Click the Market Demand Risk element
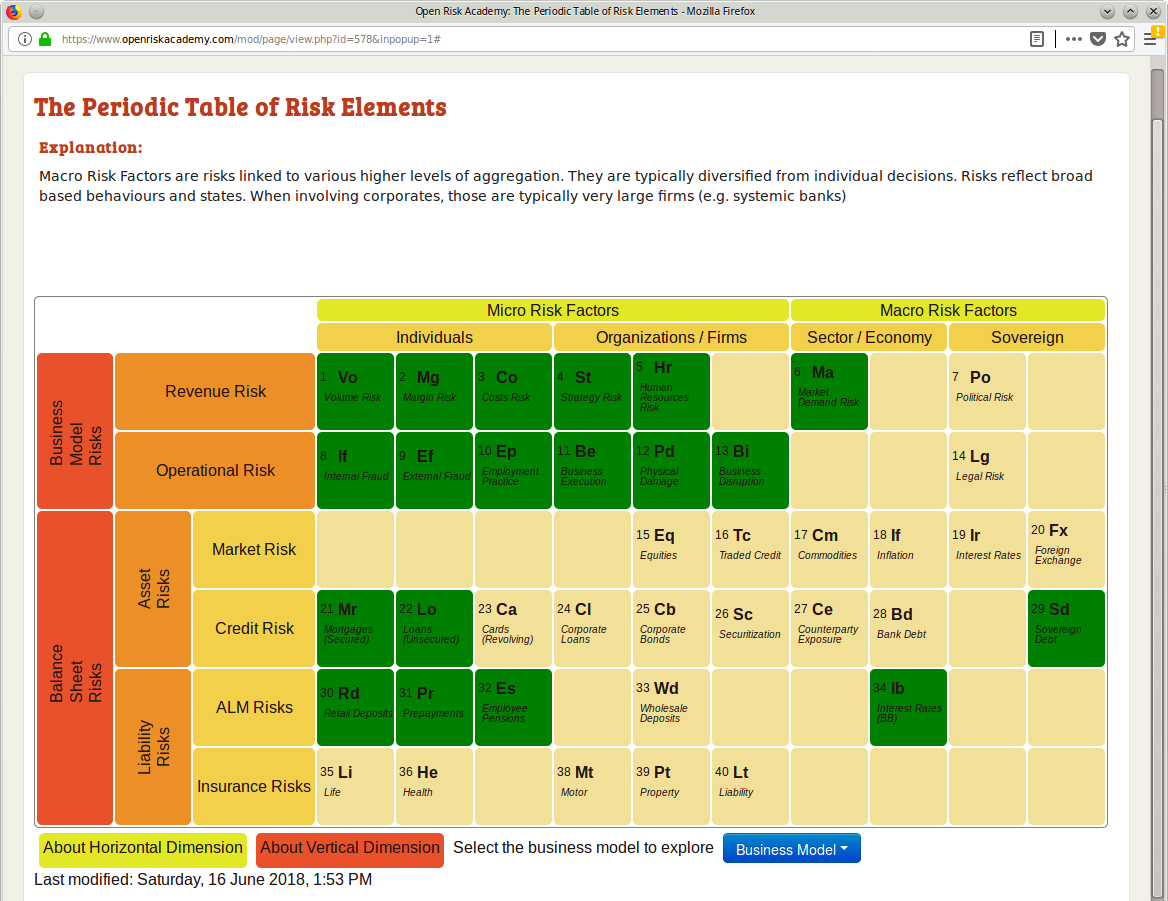Screen dimensions: 1168x901 point(829,392)
